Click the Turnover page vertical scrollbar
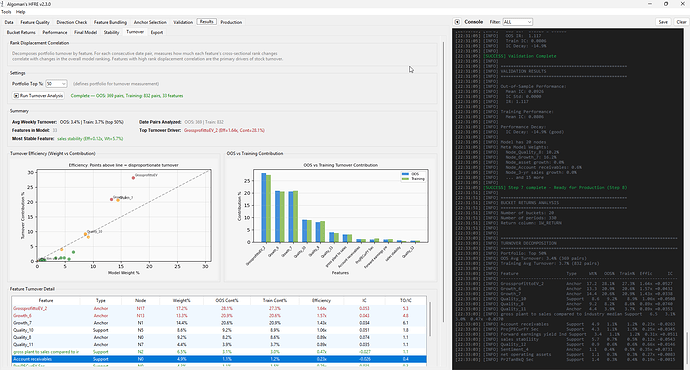The image size is (690, 370). 443,183
